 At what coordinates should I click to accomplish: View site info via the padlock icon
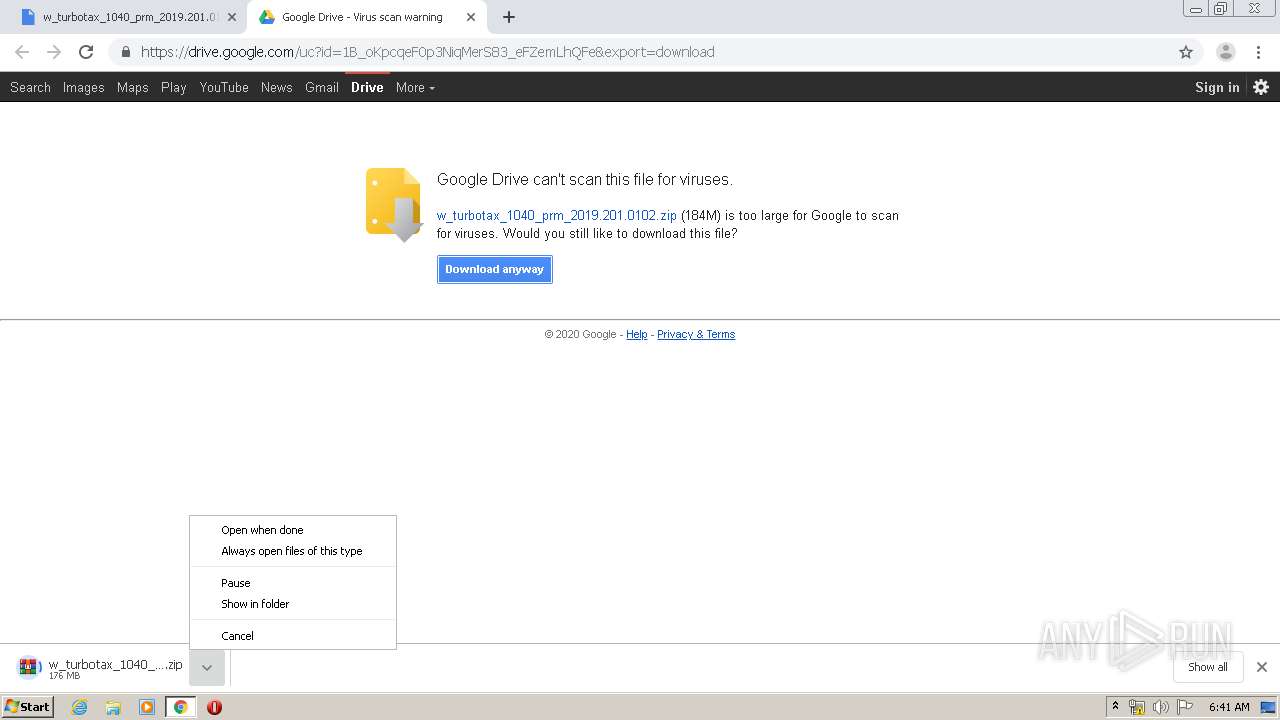125,52
